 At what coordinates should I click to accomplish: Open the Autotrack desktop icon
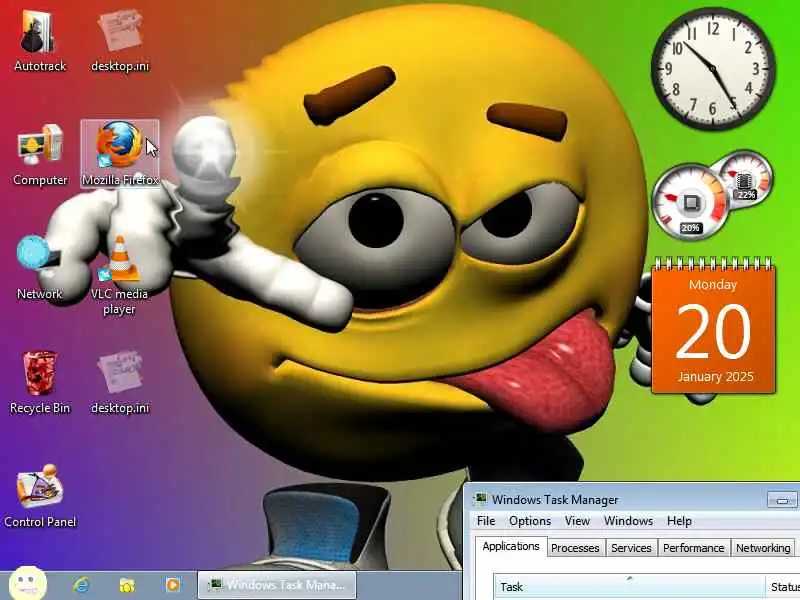40,41
